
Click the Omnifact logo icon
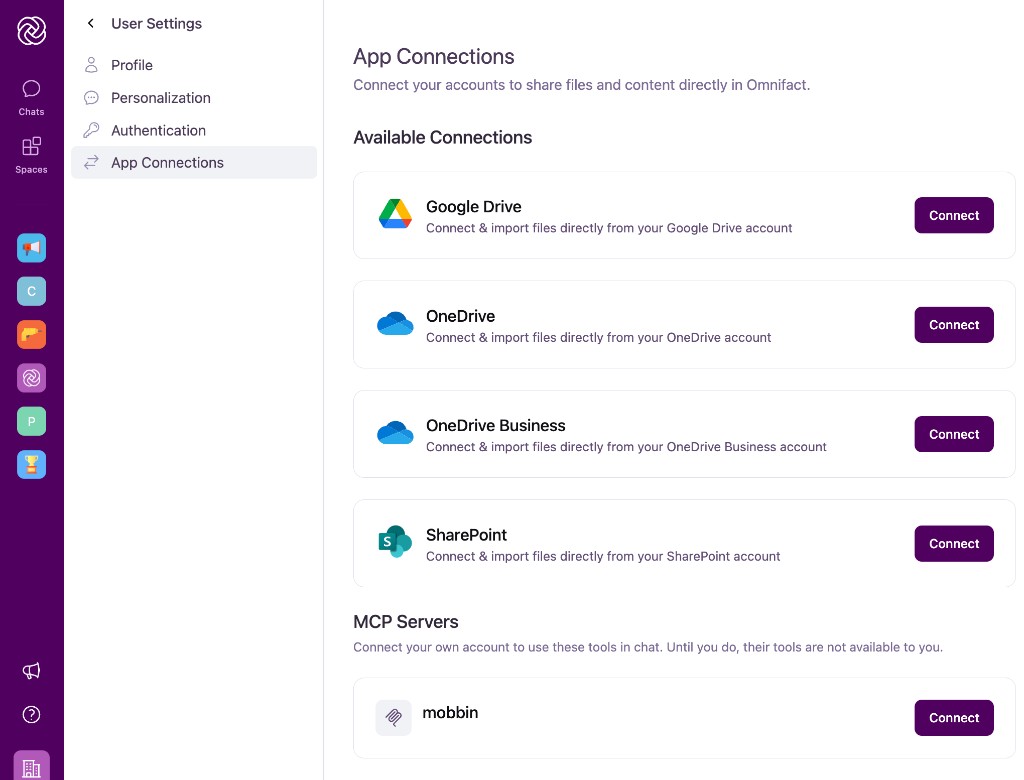(31, 30)
